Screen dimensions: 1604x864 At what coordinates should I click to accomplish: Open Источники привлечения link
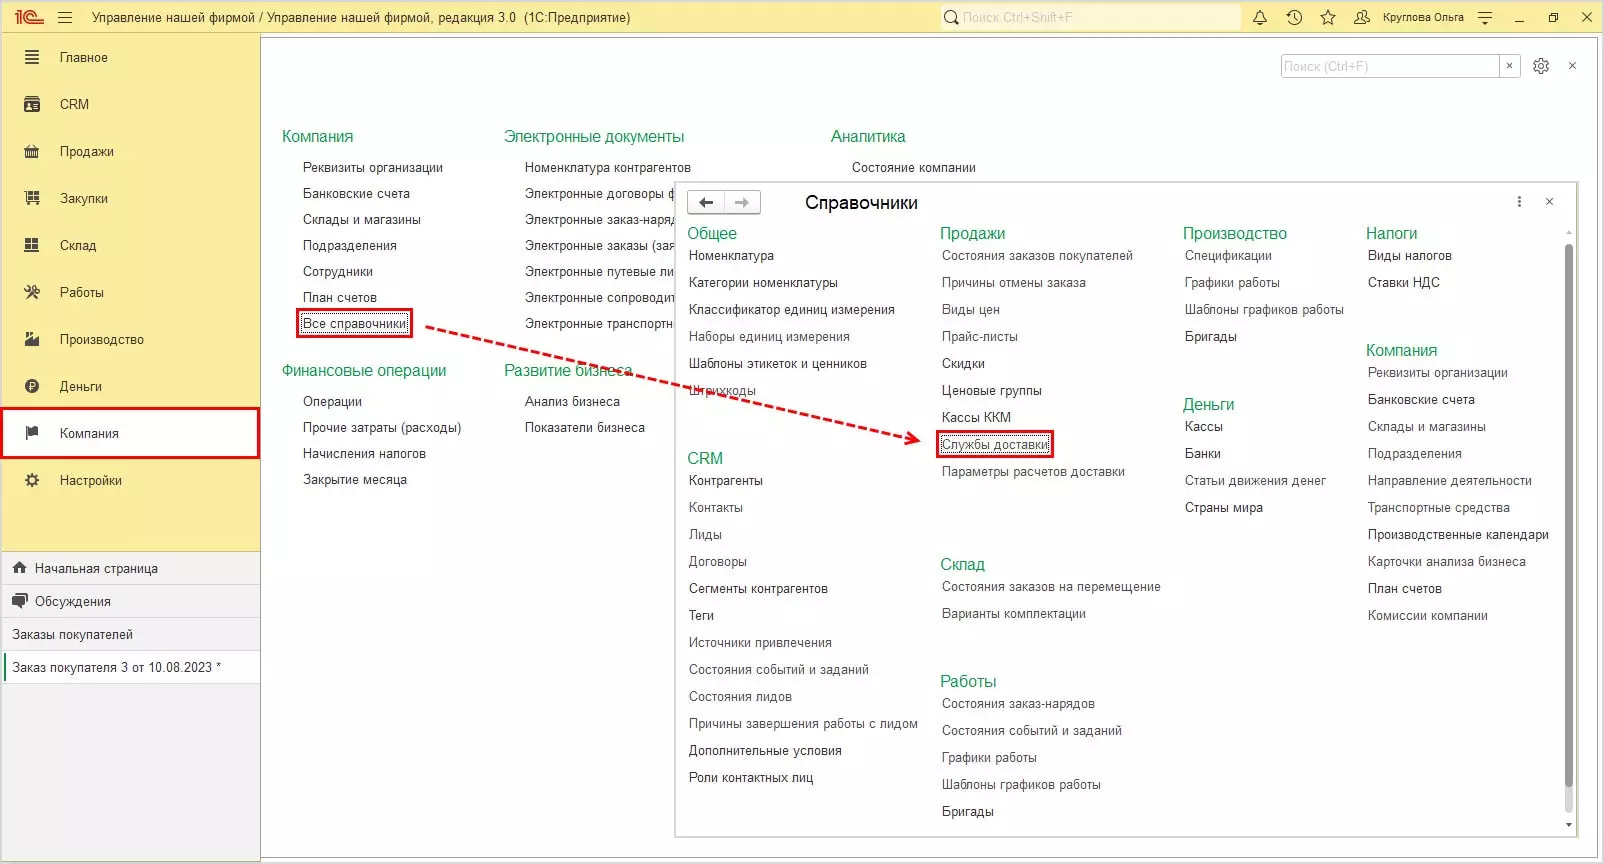(x=760, y=642)
